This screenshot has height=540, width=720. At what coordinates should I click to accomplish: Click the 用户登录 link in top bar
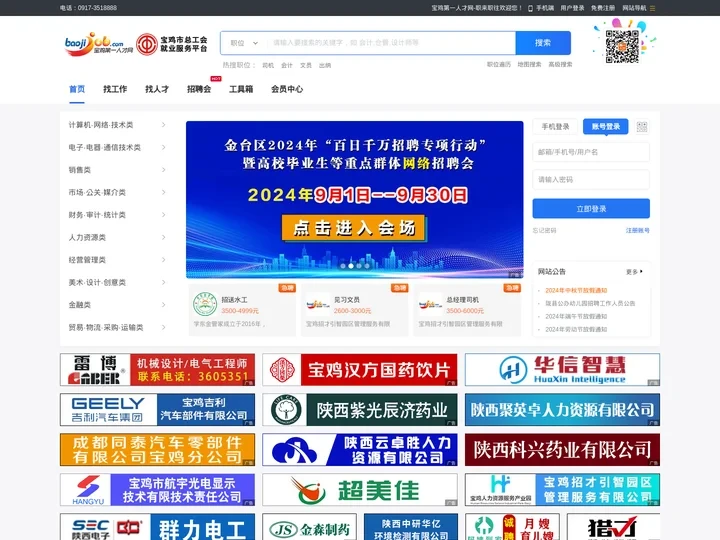pyautogui.click(x=572, y=8)
